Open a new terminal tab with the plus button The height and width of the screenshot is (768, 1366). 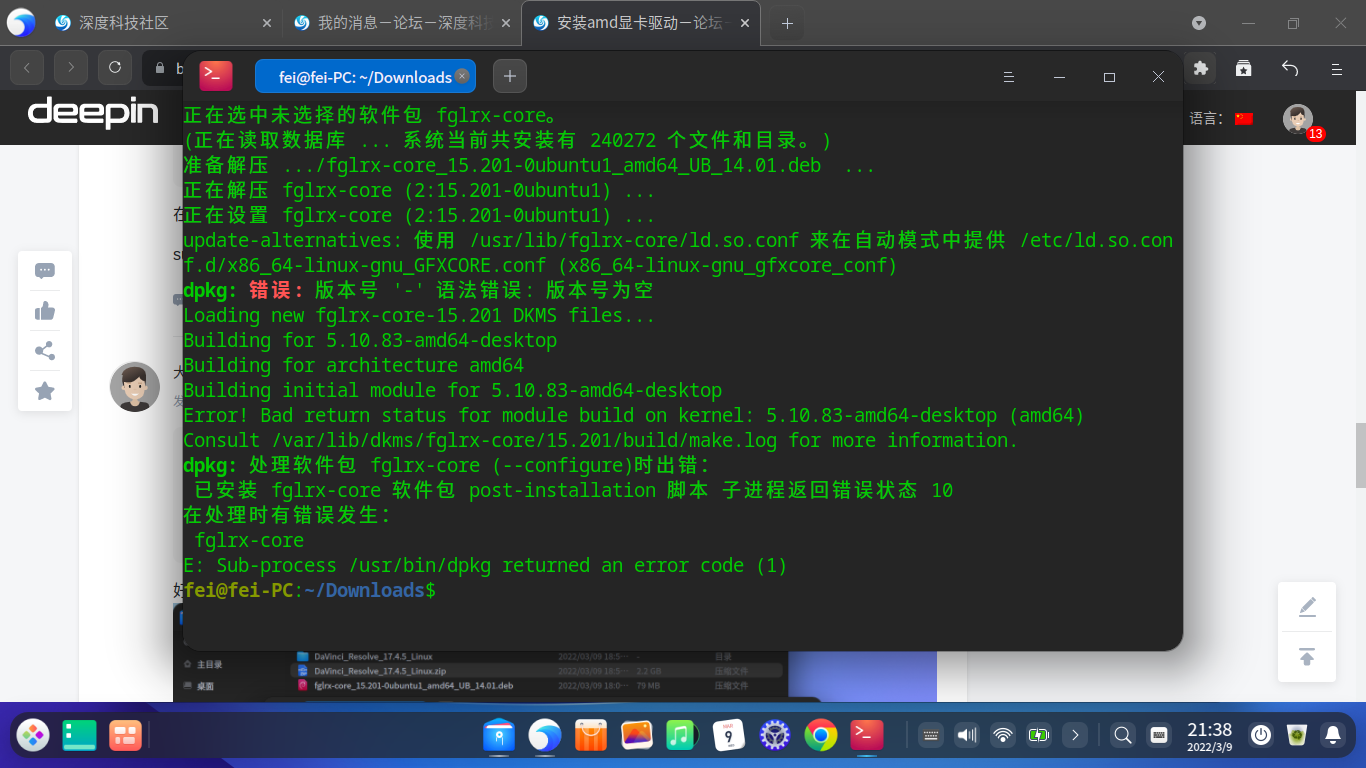(510, 76)
